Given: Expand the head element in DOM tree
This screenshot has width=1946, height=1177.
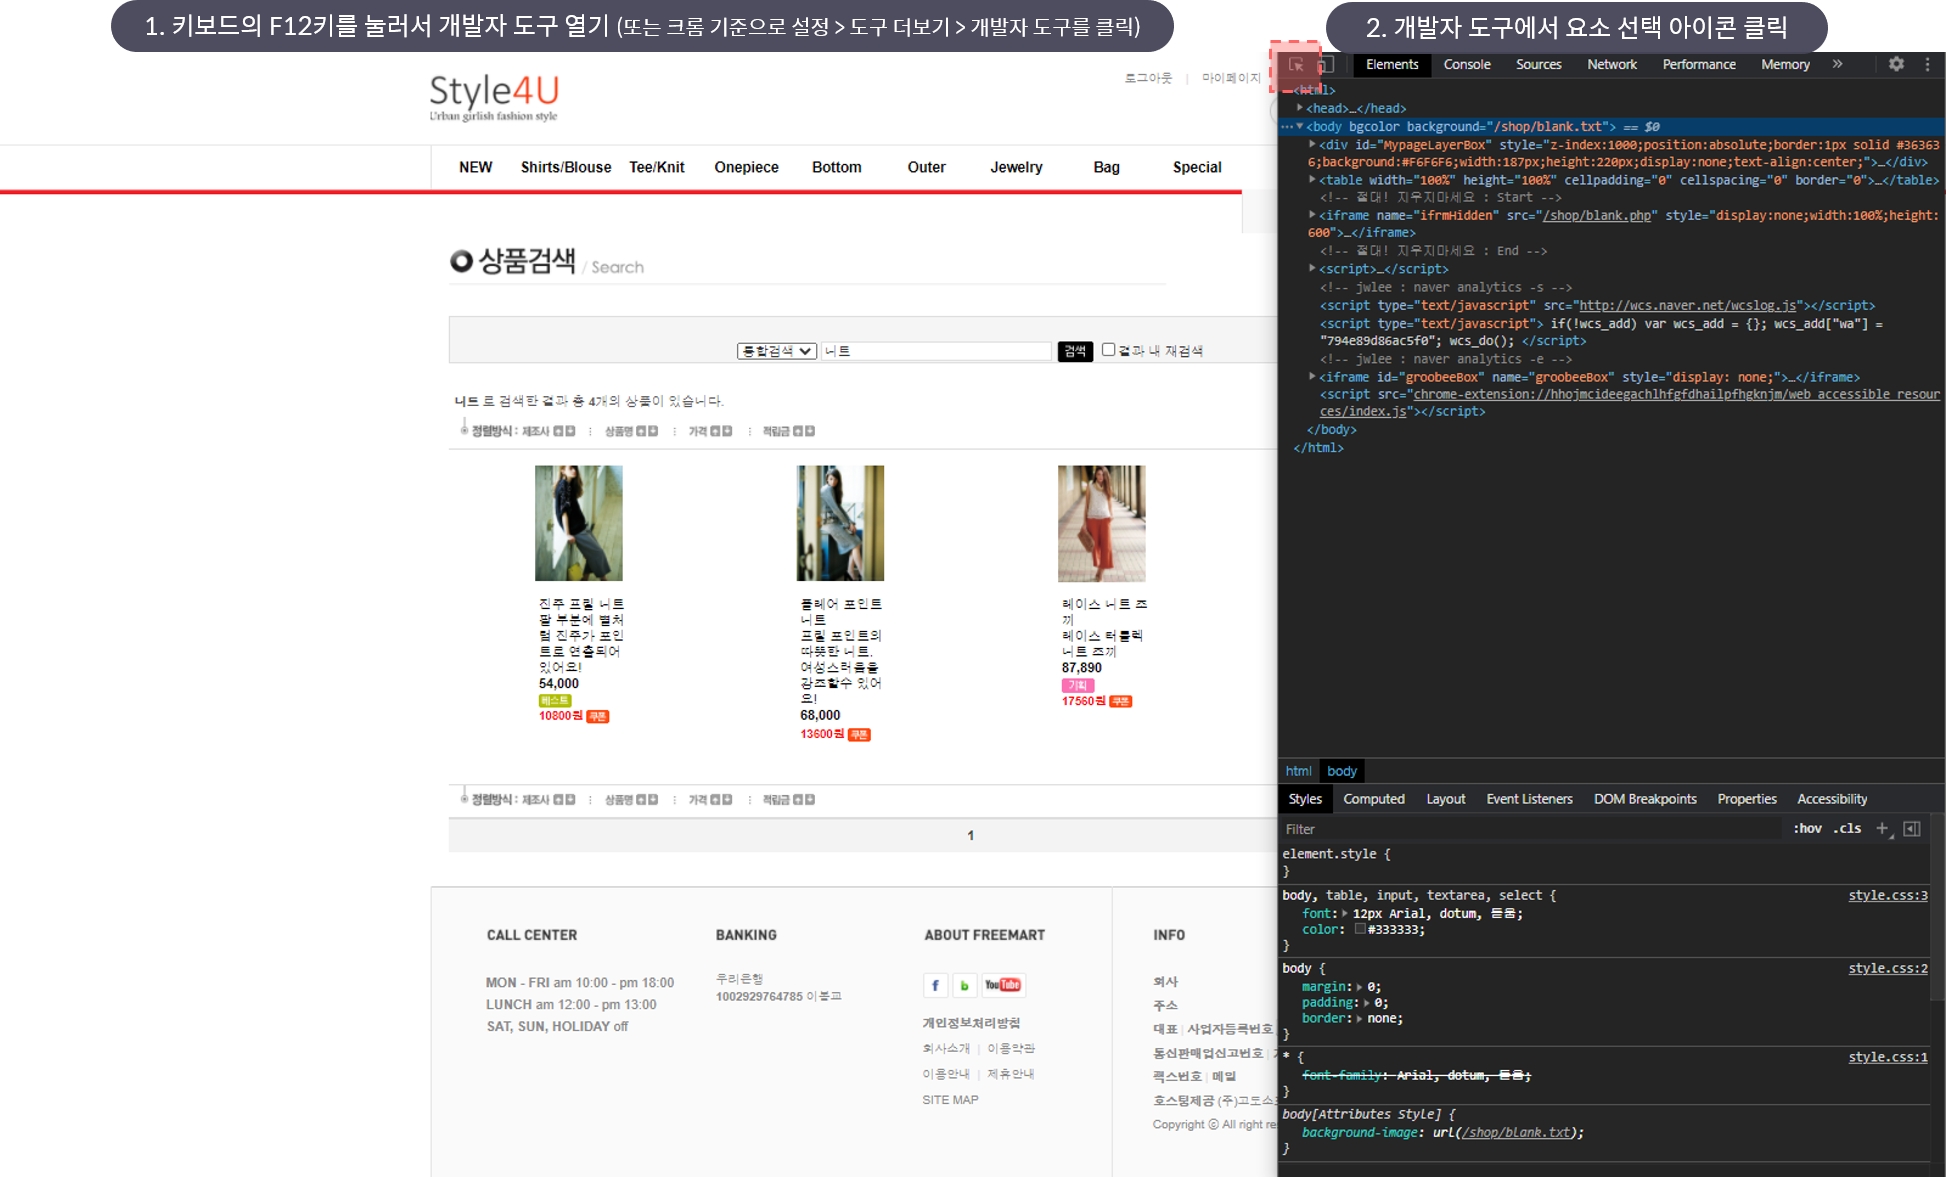Looking at the screenshot, I should point(1300,108).
